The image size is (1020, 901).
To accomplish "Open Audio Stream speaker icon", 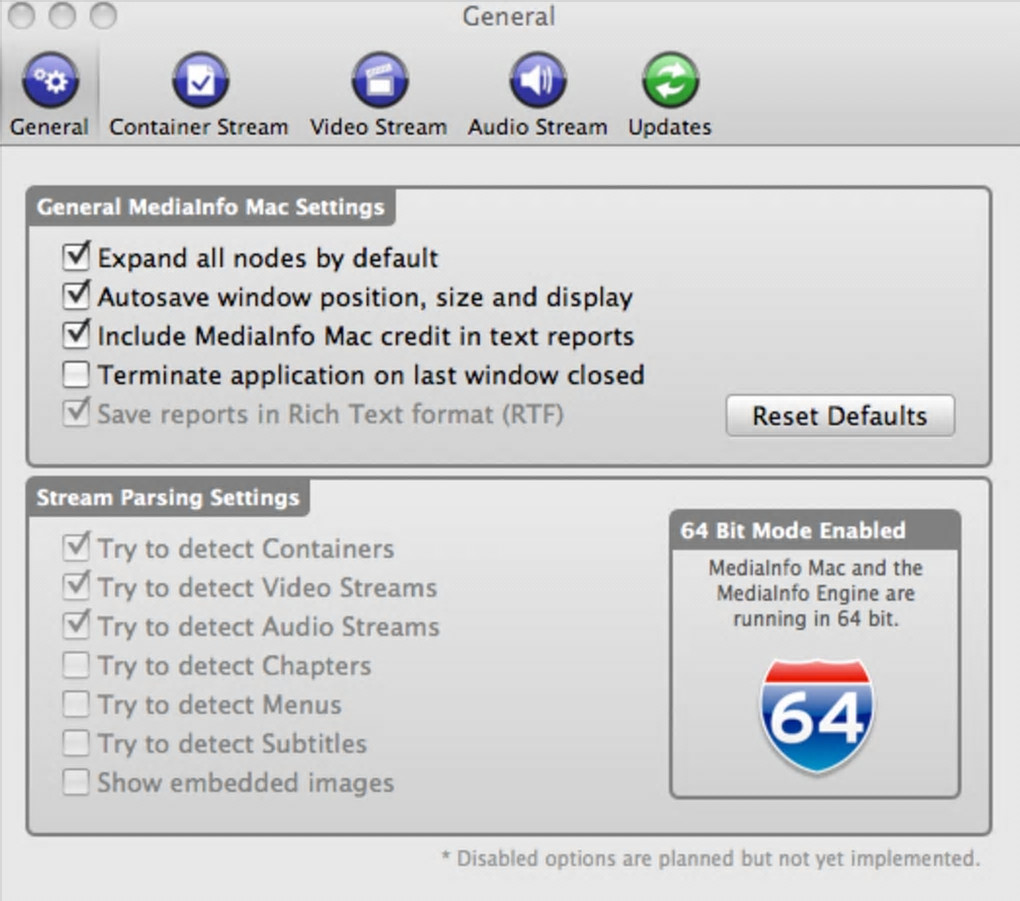I will tap(538, 81).
